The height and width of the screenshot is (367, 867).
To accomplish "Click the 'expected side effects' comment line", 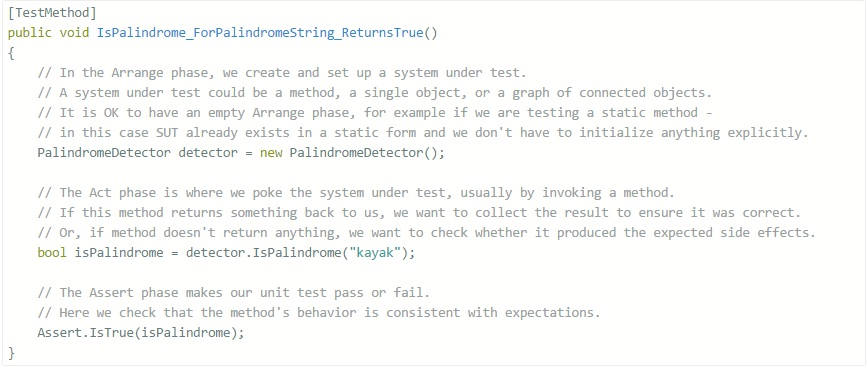I will 426,232.
